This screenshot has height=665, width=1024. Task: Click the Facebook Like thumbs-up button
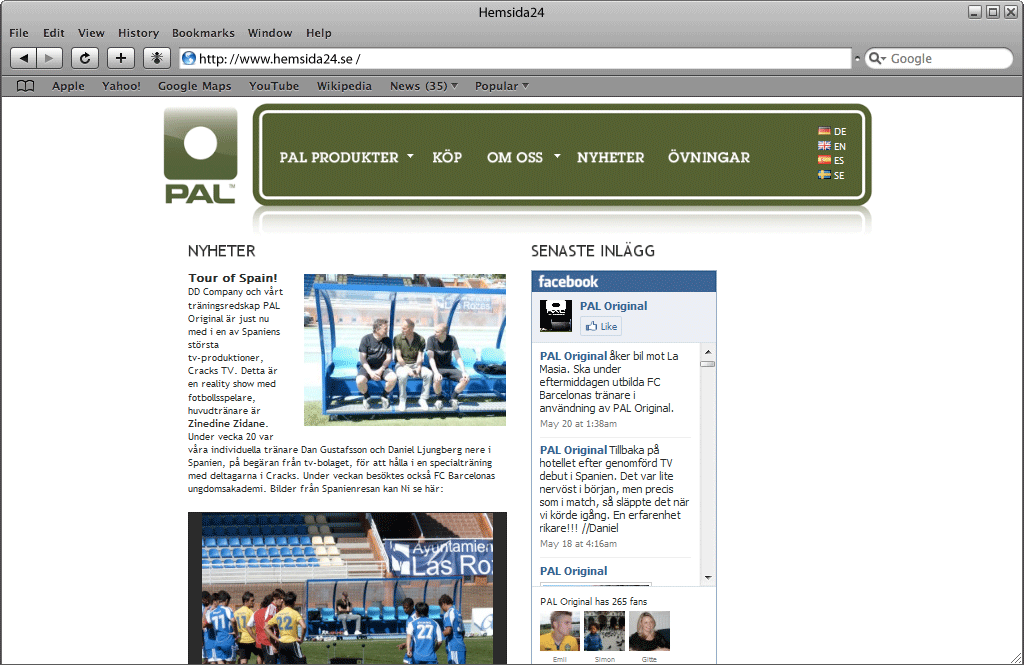coord(601,326)
